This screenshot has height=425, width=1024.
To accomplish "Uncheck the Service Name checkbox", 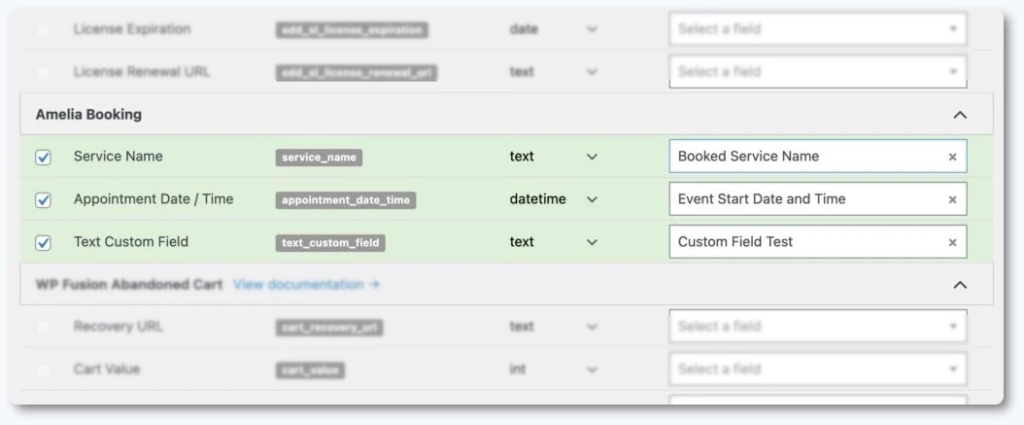I will (43, 157).
